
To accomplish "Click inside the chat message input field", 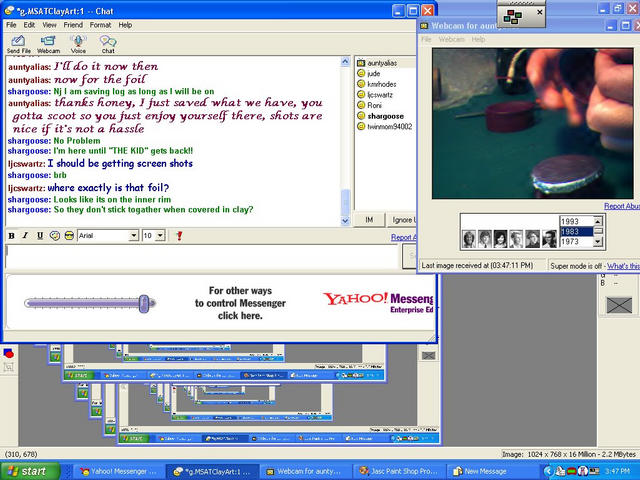I will coord(202,257).
